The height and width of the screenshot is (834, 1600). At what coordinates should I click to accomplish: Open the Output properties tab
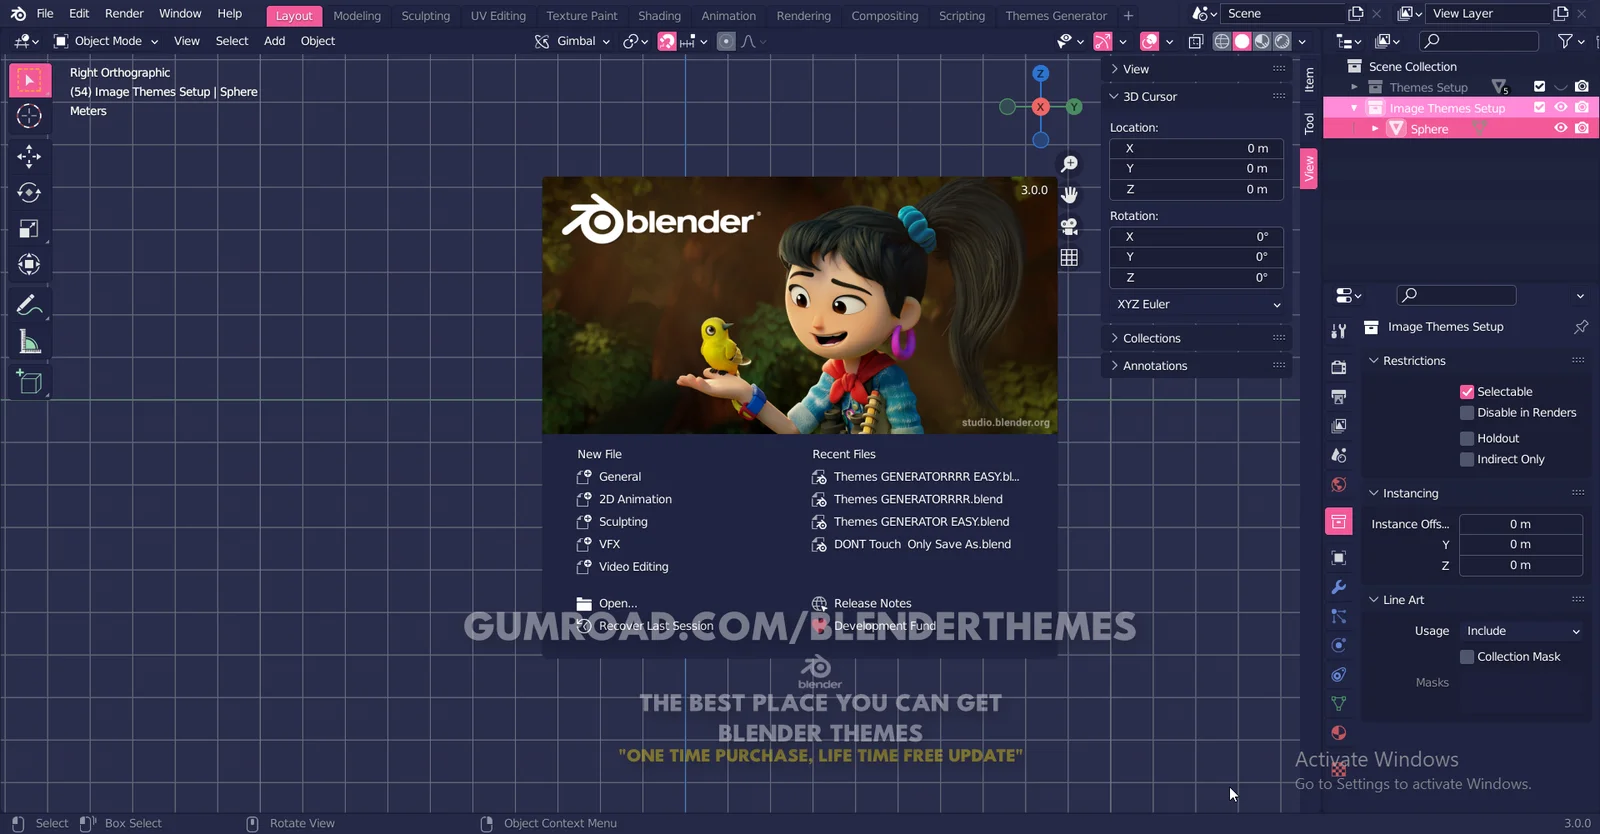(x=1339, y=397)
